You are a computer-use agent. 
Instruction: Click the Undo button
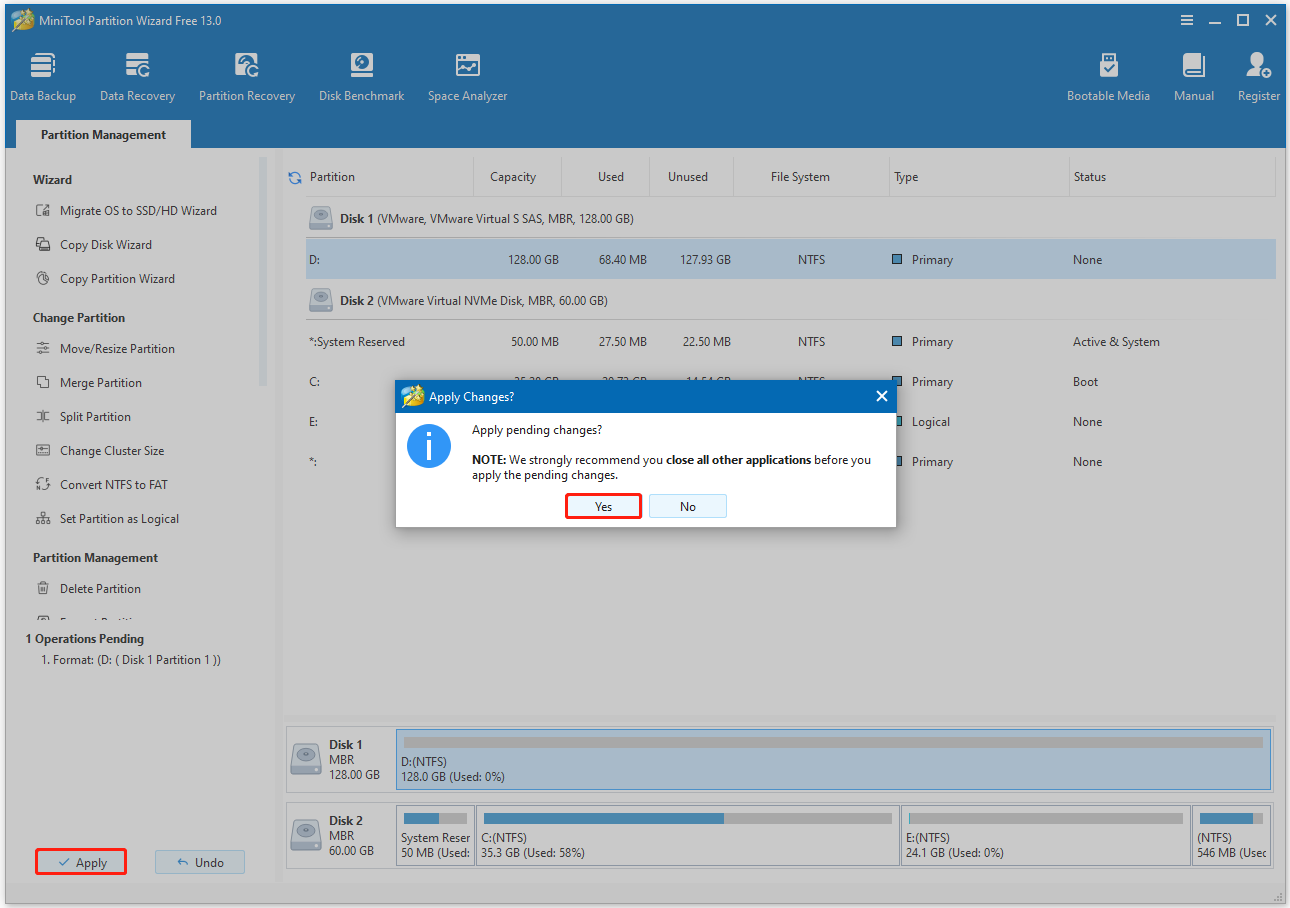(199, 861)
